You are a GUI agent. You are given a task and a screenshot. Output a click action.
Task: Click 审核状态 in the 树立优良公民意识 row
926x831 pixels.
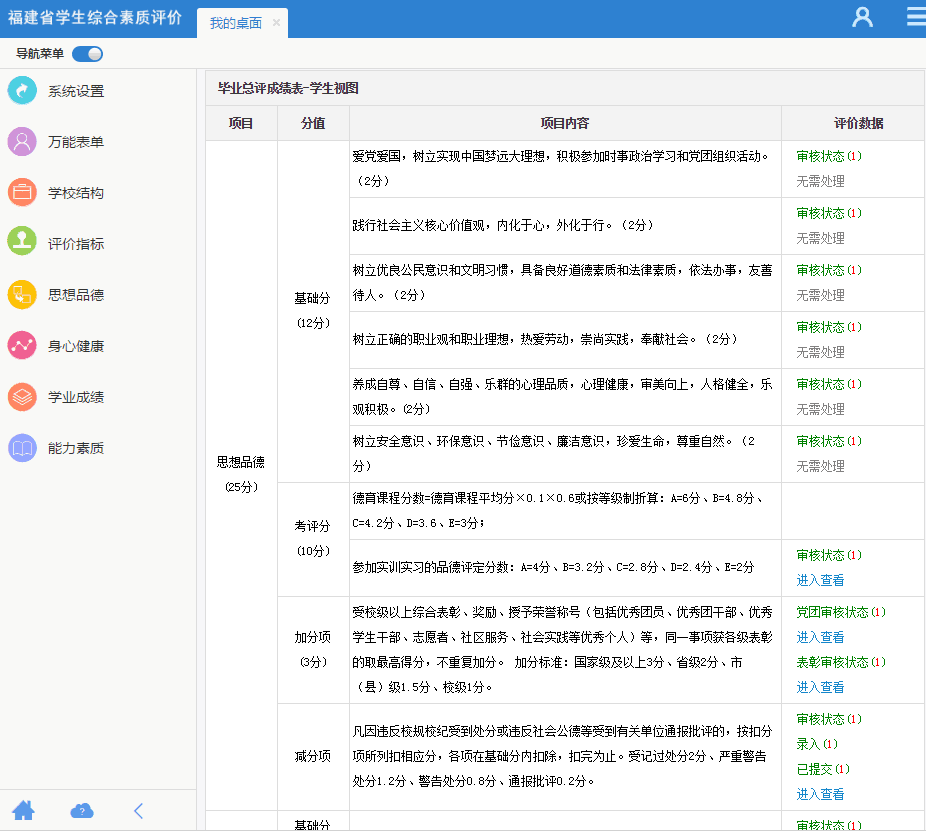pyautogui.click(x=829, y=270)
